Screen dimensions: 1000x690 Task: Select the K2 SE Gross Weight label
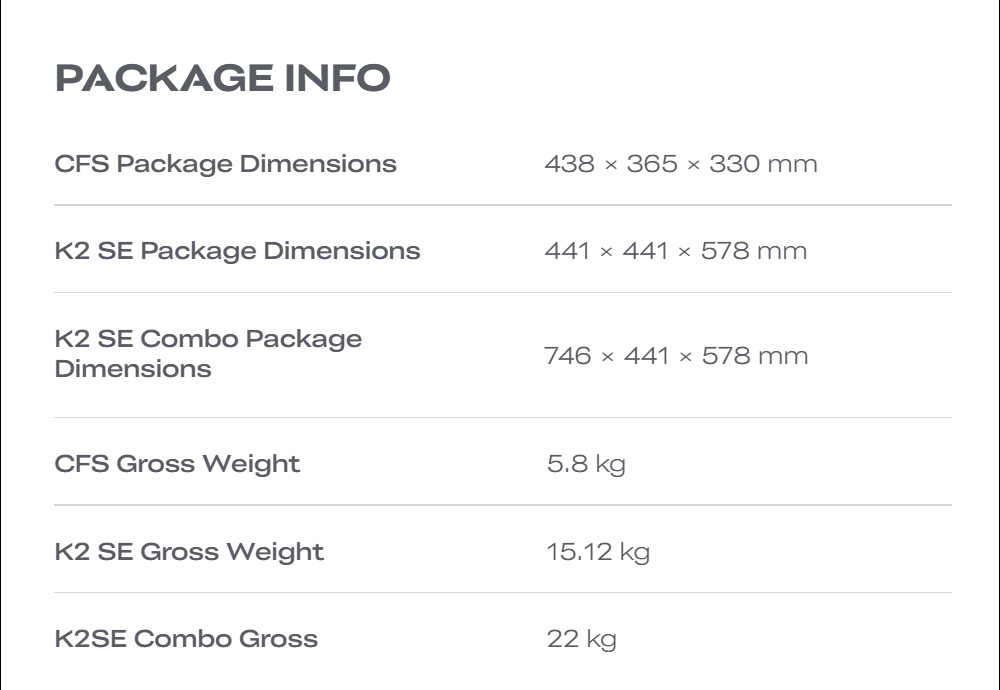[x=189, y=552]
